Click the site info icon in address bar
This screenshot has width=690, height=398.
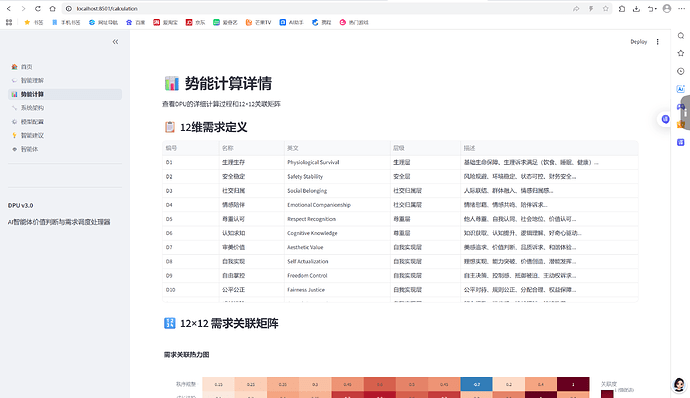pos(69,8)
